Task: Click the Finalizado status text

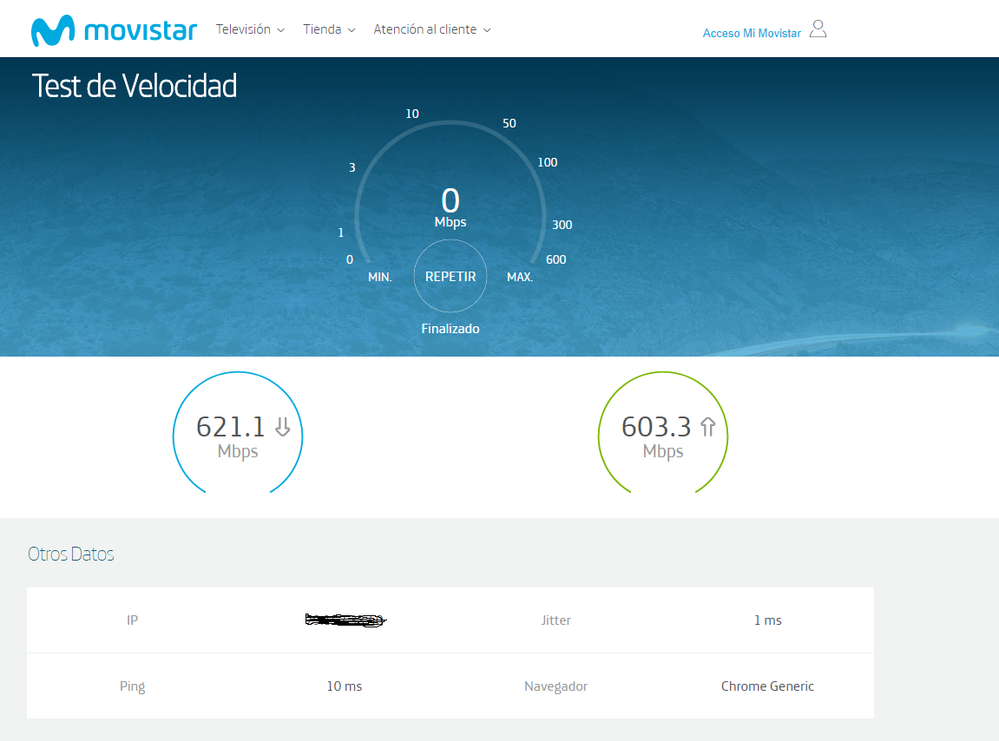Action: pyautogui.click(x=450, y=328)
